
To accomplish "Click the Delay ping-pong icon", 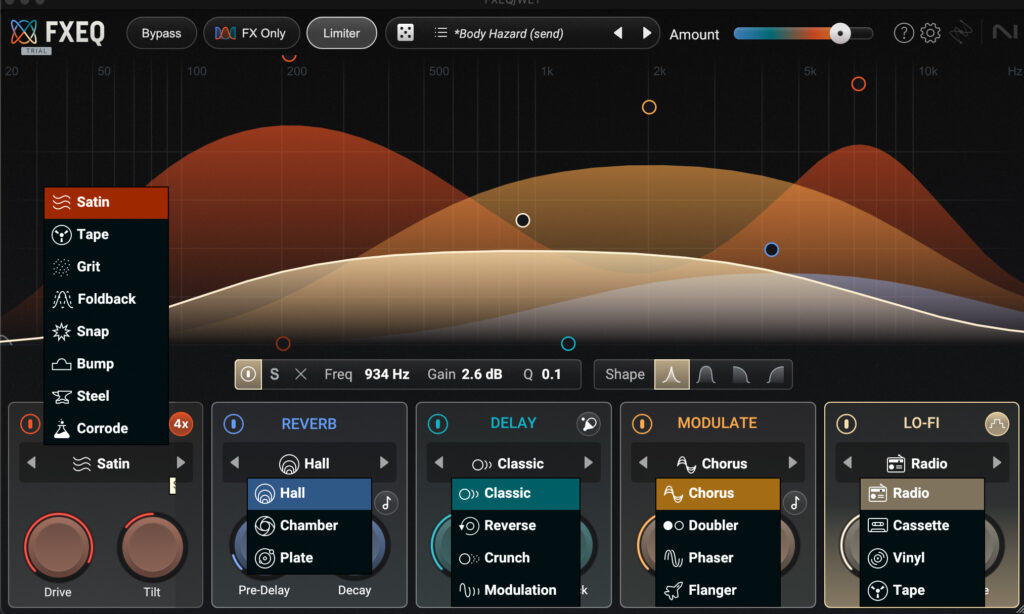I will click(588, 424).
